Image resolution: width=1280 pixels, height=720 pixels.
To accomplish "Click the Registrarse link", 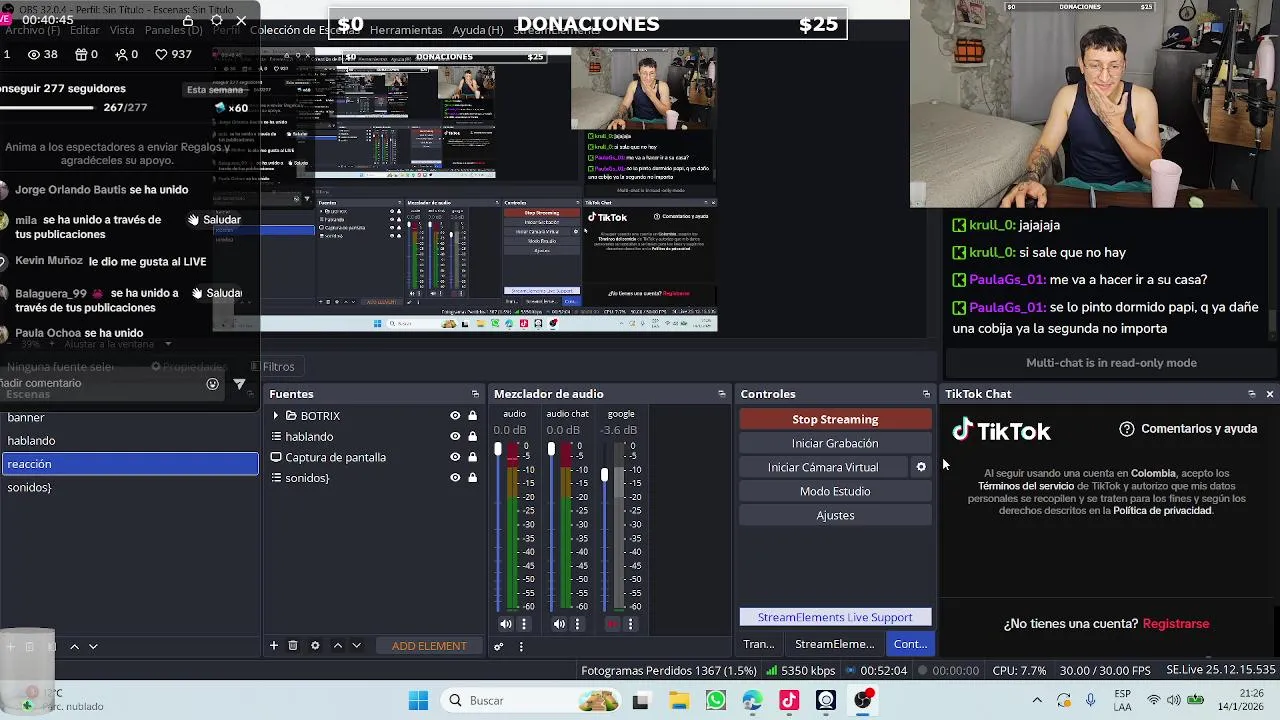I will (x=1176, y=624).
